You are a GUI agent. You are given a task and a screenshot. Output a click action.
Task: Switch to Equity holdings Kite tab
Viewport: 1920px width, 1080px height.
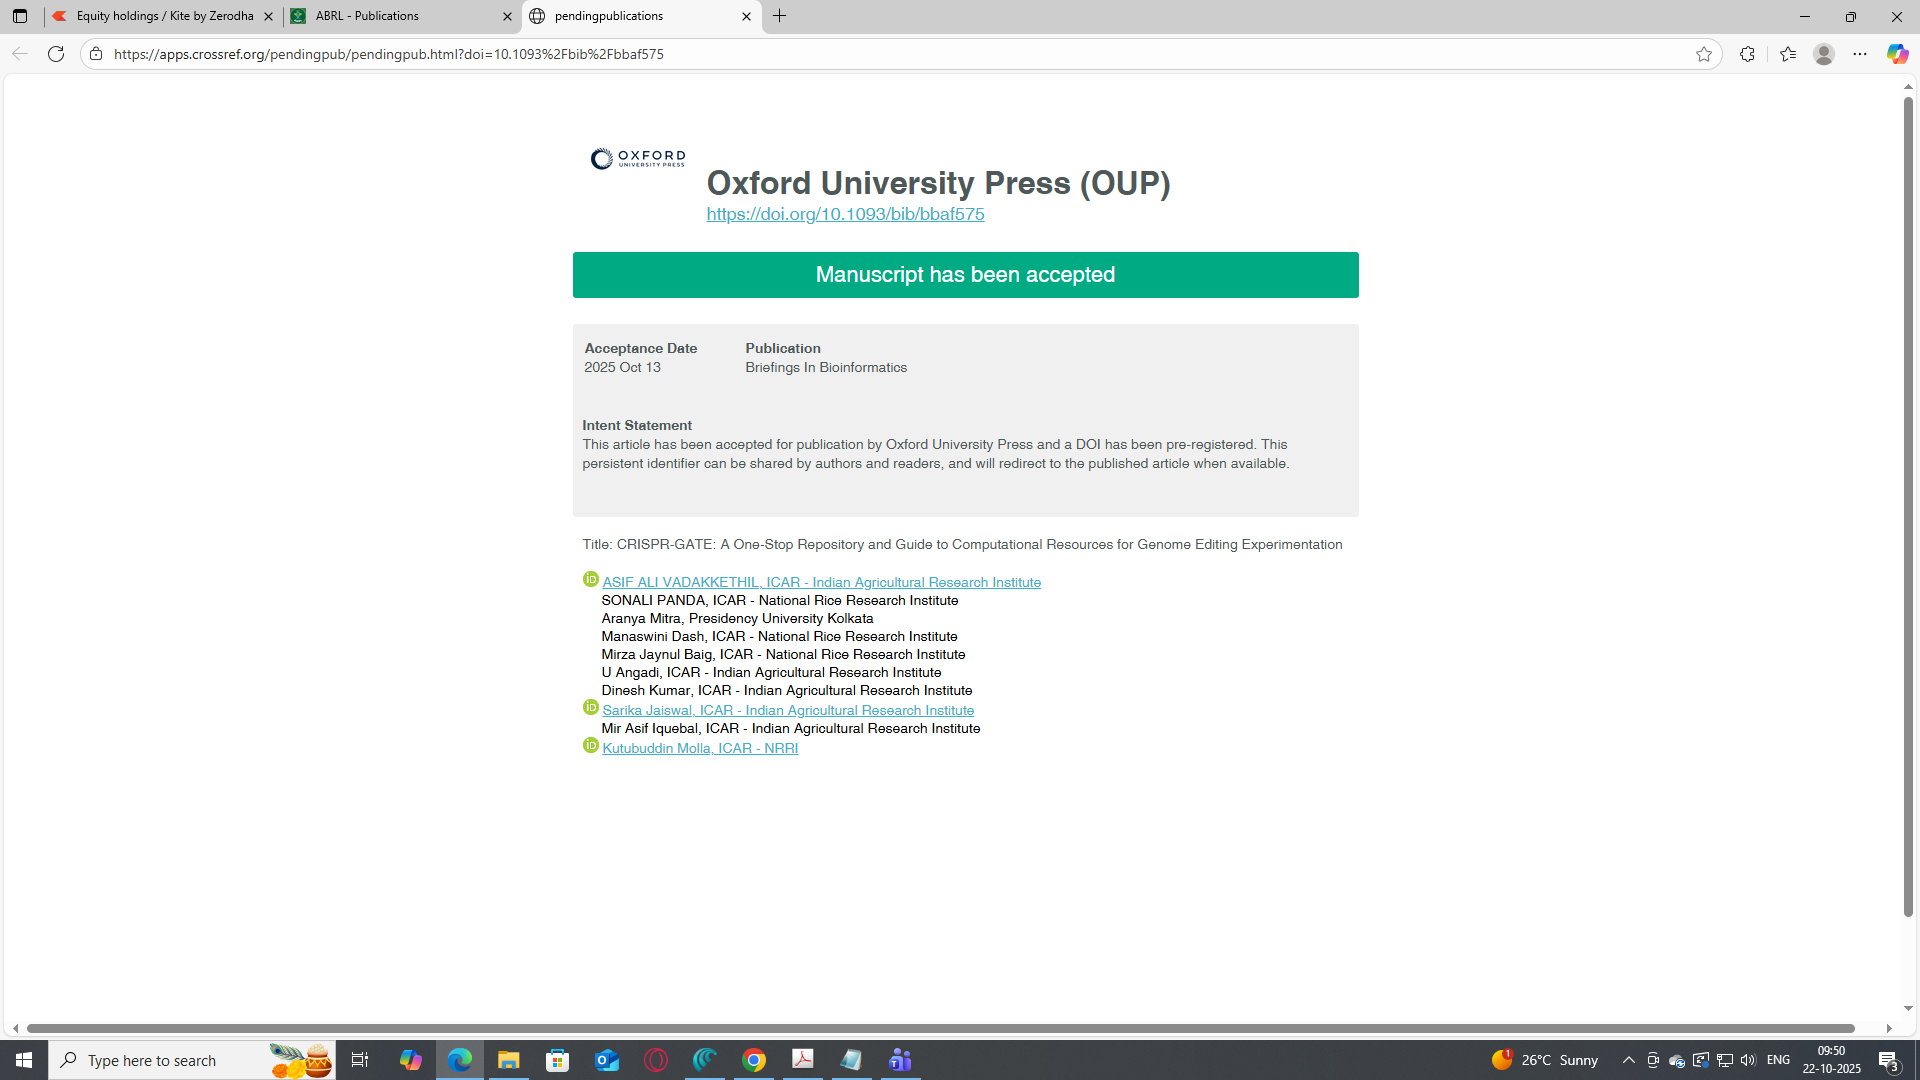(160, 16)
